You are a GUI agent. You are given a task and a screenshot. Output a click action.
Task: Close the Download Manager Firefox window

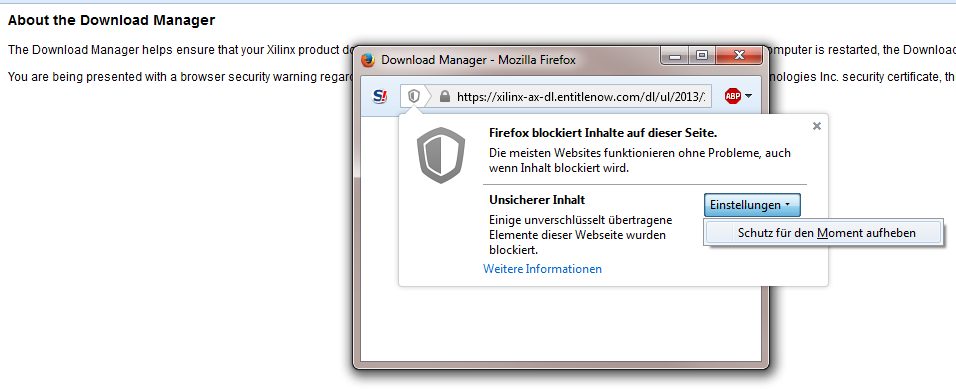coord(740,56)
